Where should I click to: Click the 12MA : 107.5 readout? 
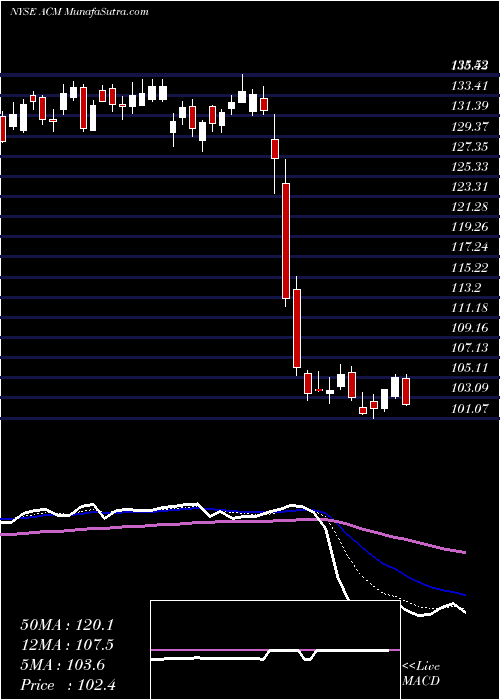click(67, 645)
